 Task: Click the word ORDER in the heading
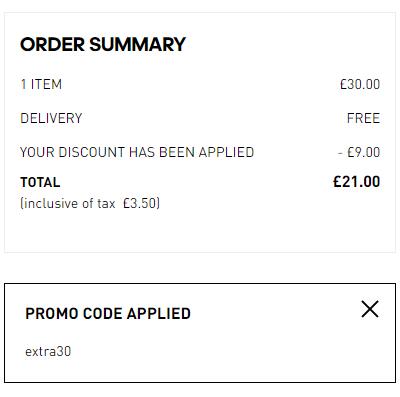pyautogui.click(x=52, y=44)
